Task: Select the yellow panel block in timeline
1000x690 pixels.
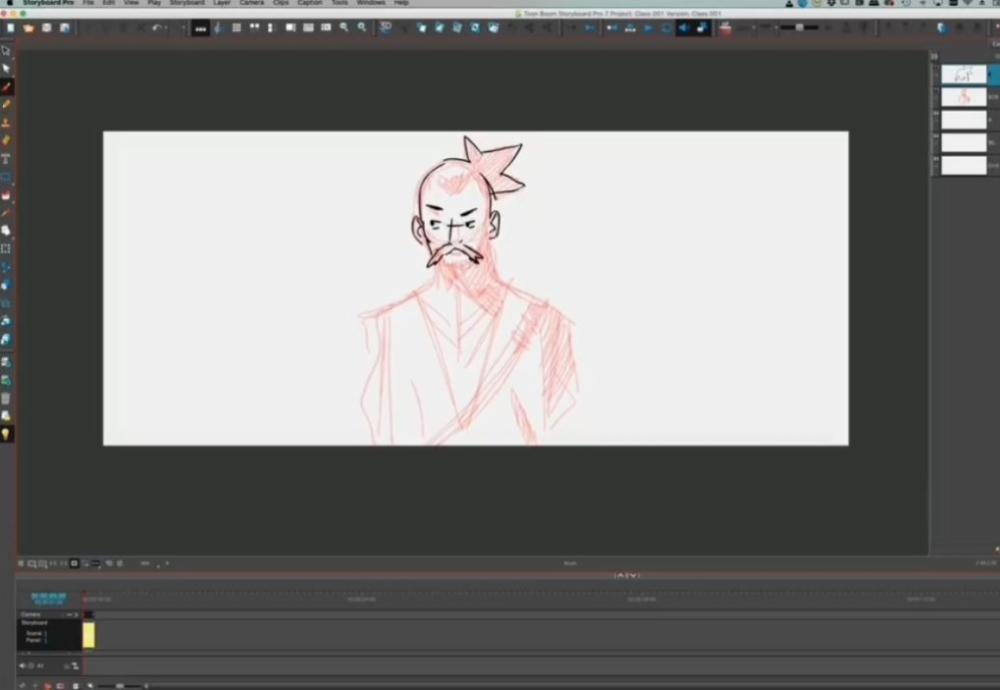Action: [89, 635]
